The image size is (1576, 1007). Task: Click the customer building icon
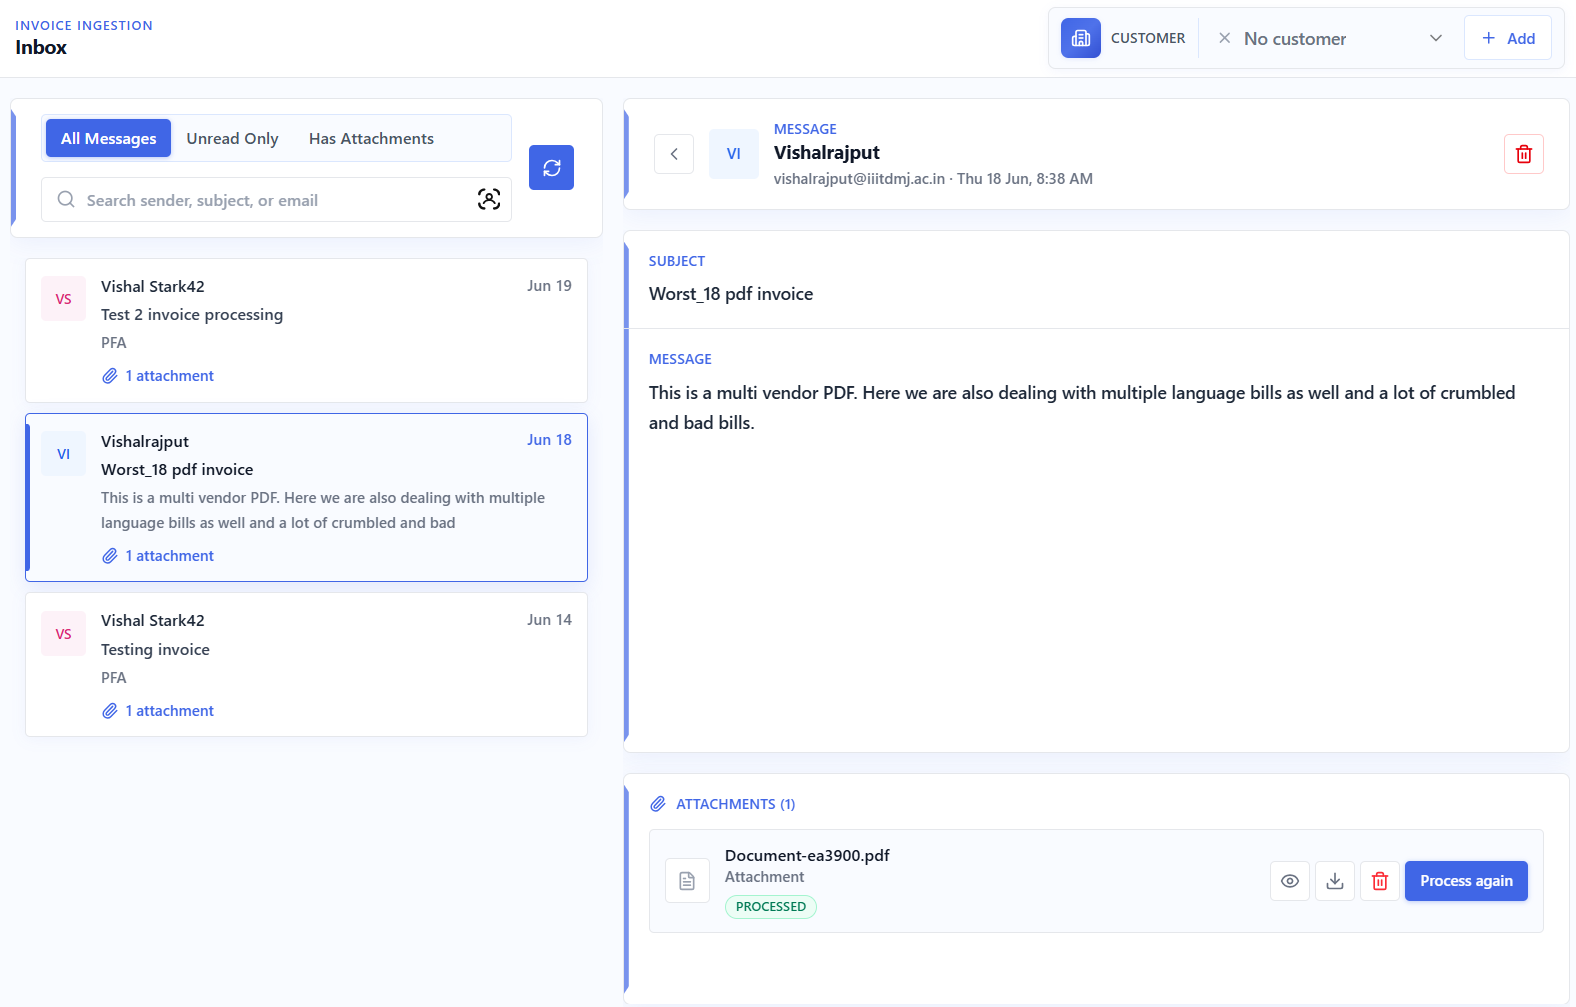tap(1081, 38)
